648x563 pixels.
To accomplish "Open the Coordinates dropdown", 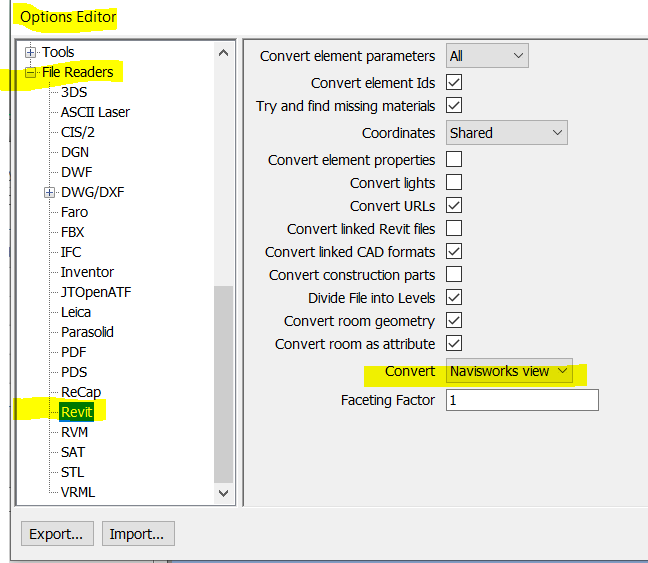I will (506, 132).
